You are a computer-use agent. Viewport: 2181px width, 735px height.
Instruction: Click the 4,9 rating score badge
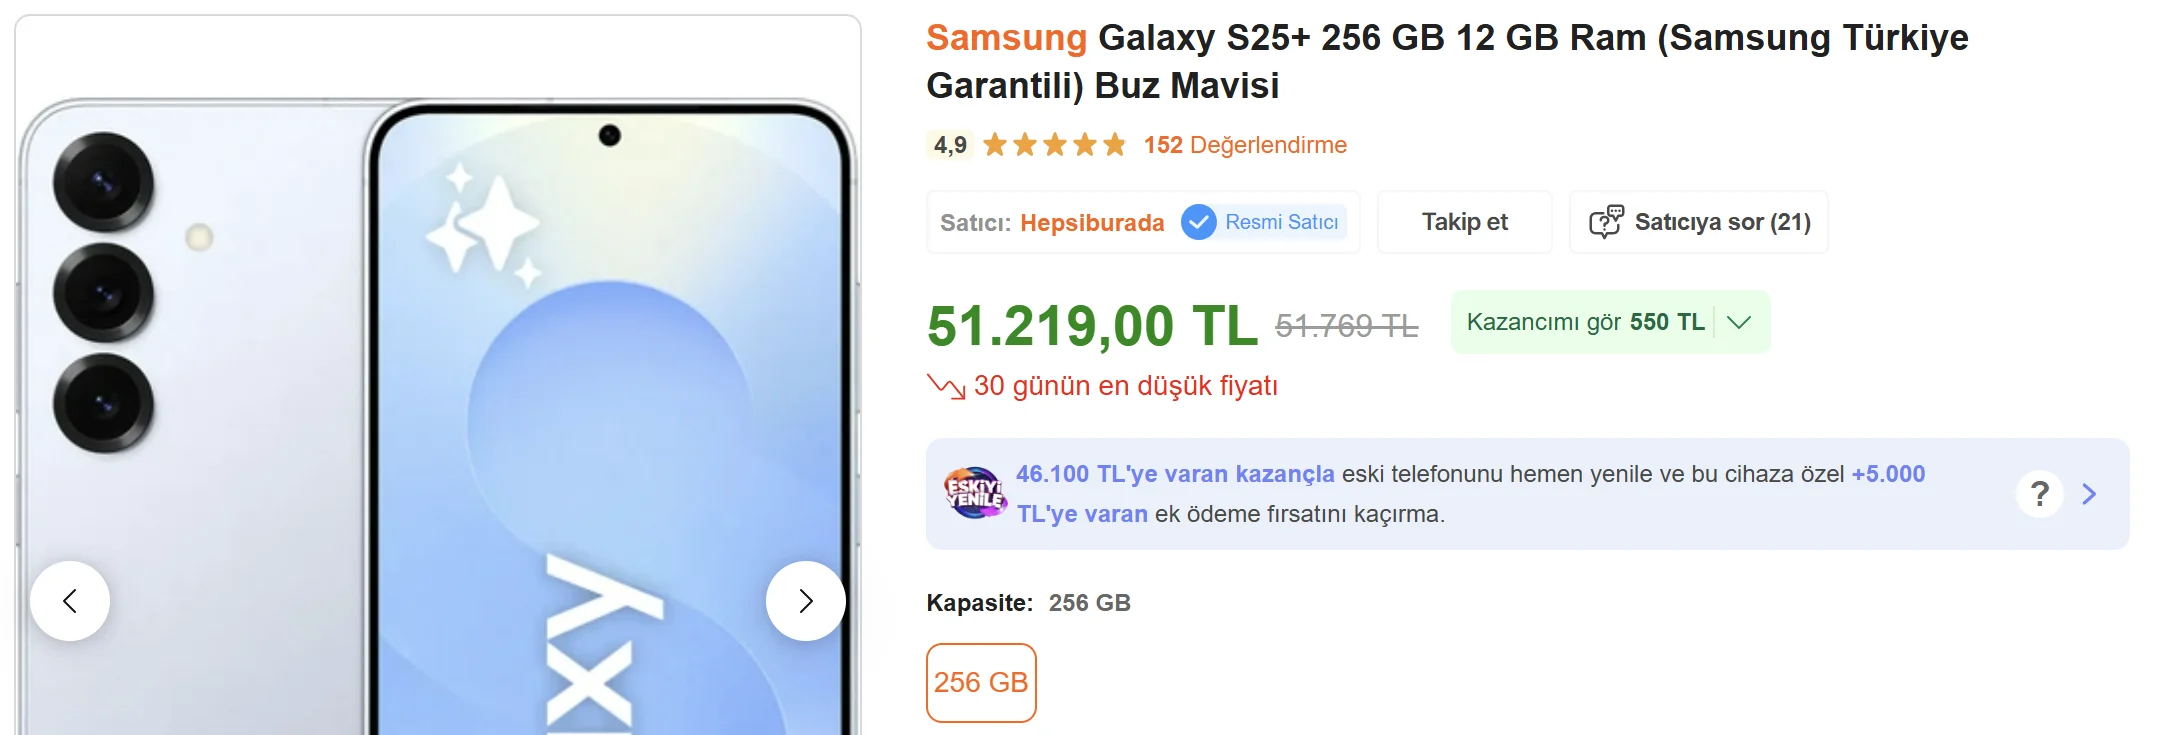(950, 145)
